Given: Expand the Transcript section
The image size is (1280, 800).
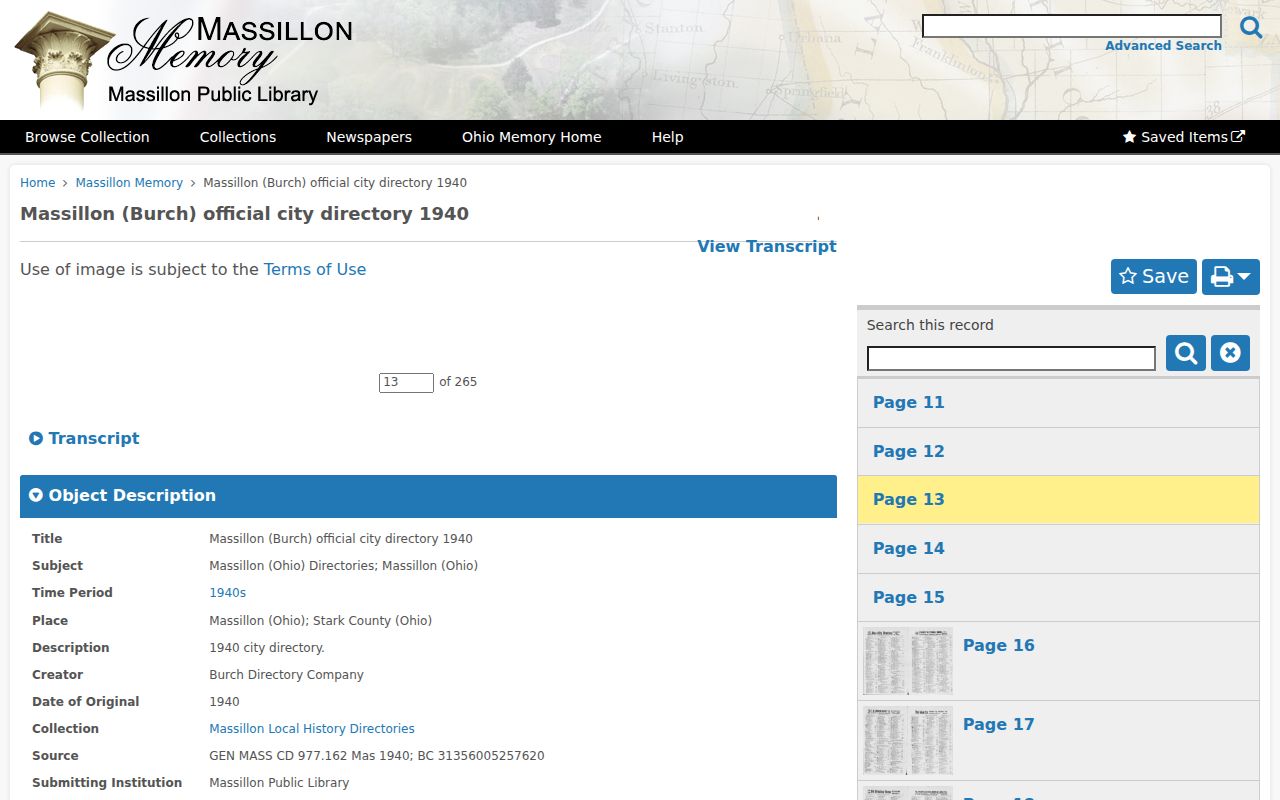Looking at the screenshot, I should pos(84,438).
